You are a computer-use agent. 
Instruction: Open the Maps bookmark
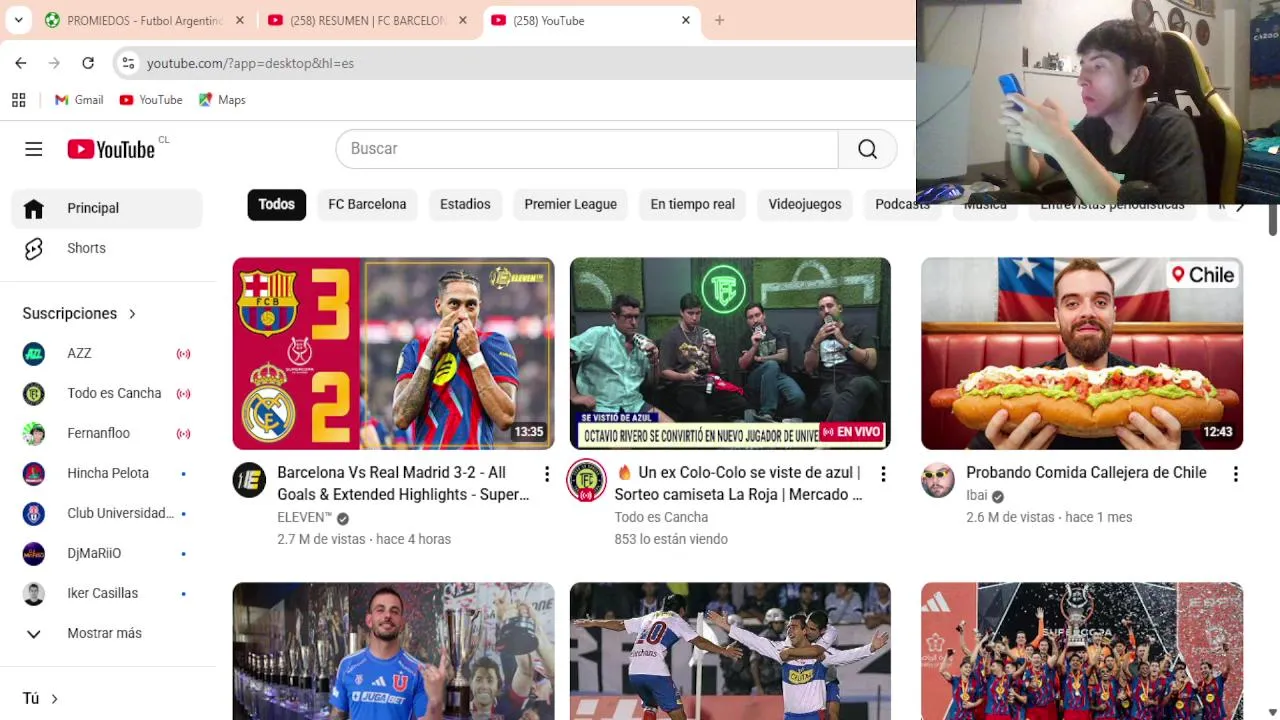[222, 100]
